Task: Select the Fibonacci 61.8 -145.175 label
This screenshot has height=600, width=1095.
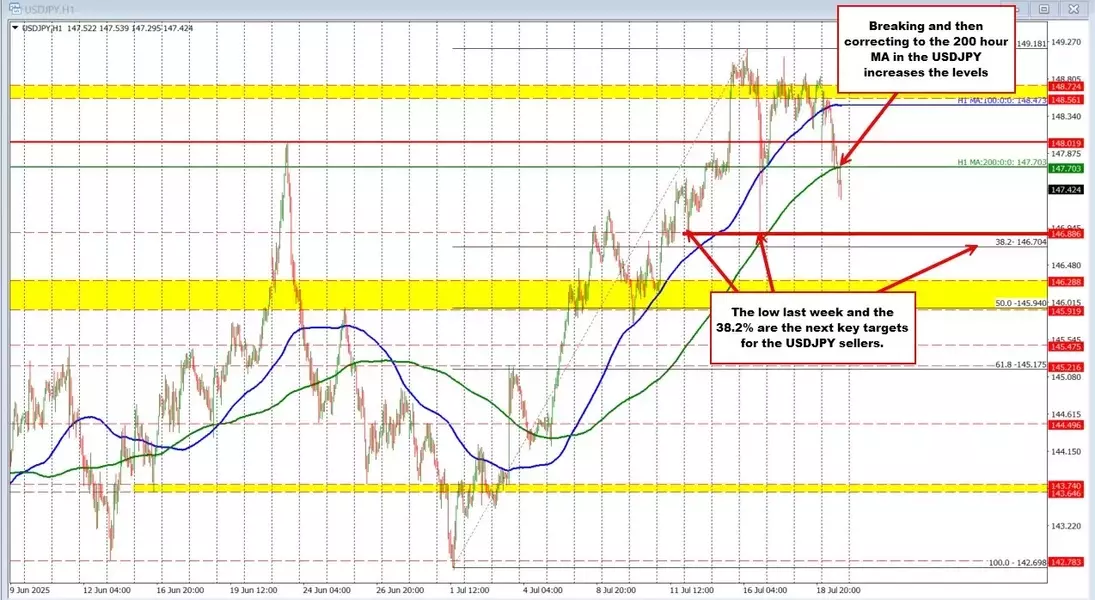Action: [x=1021, y=365]
